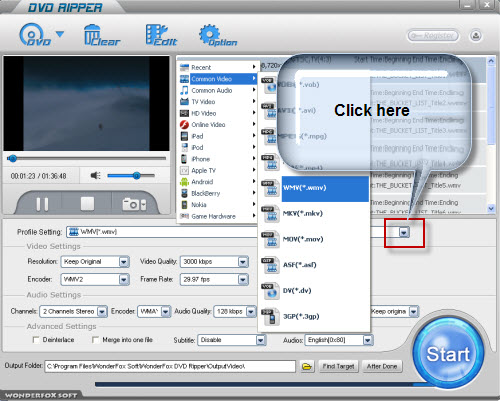Open the Channels dropdown
Screen dimensions: 500x401
pos(102,312)
